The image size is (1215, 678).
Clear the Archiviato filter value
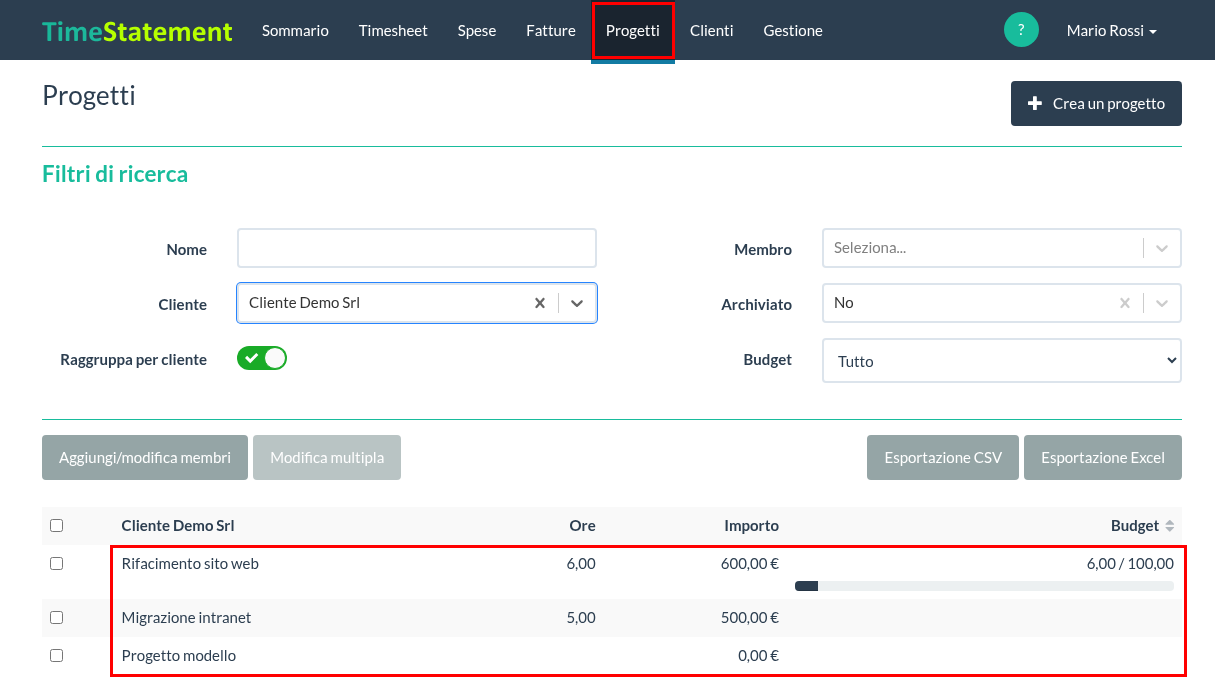point(1125,303)
